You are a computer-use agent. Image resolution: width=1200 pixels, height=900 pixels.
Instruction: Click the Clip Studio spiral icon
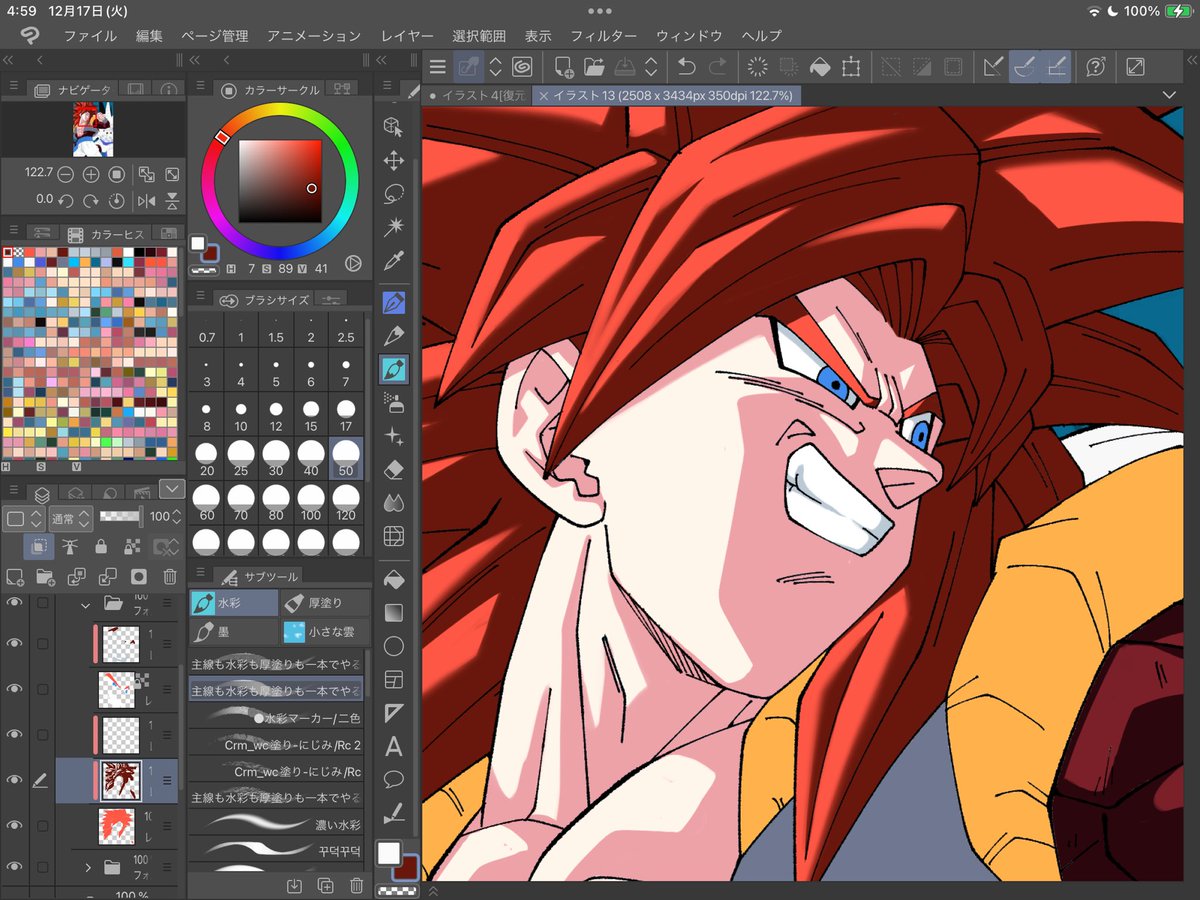point(522,67)
